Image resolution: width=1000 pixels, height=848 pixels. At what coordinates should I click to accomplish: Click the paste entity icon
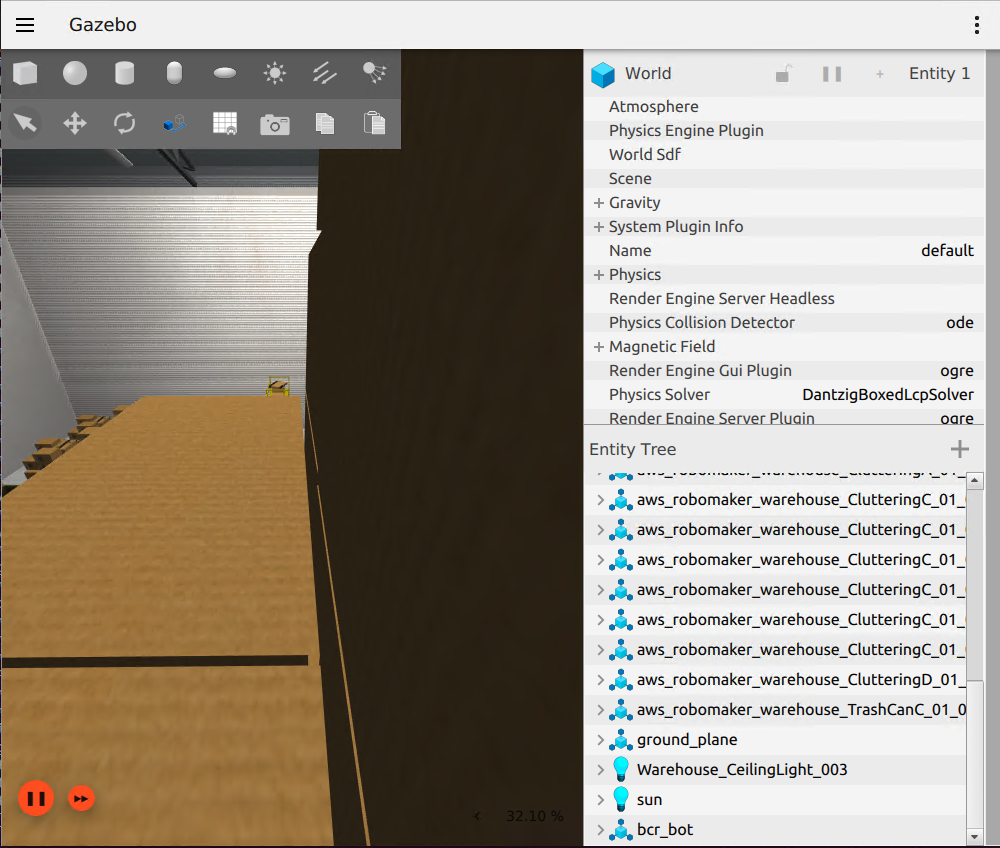click(374, 123)
